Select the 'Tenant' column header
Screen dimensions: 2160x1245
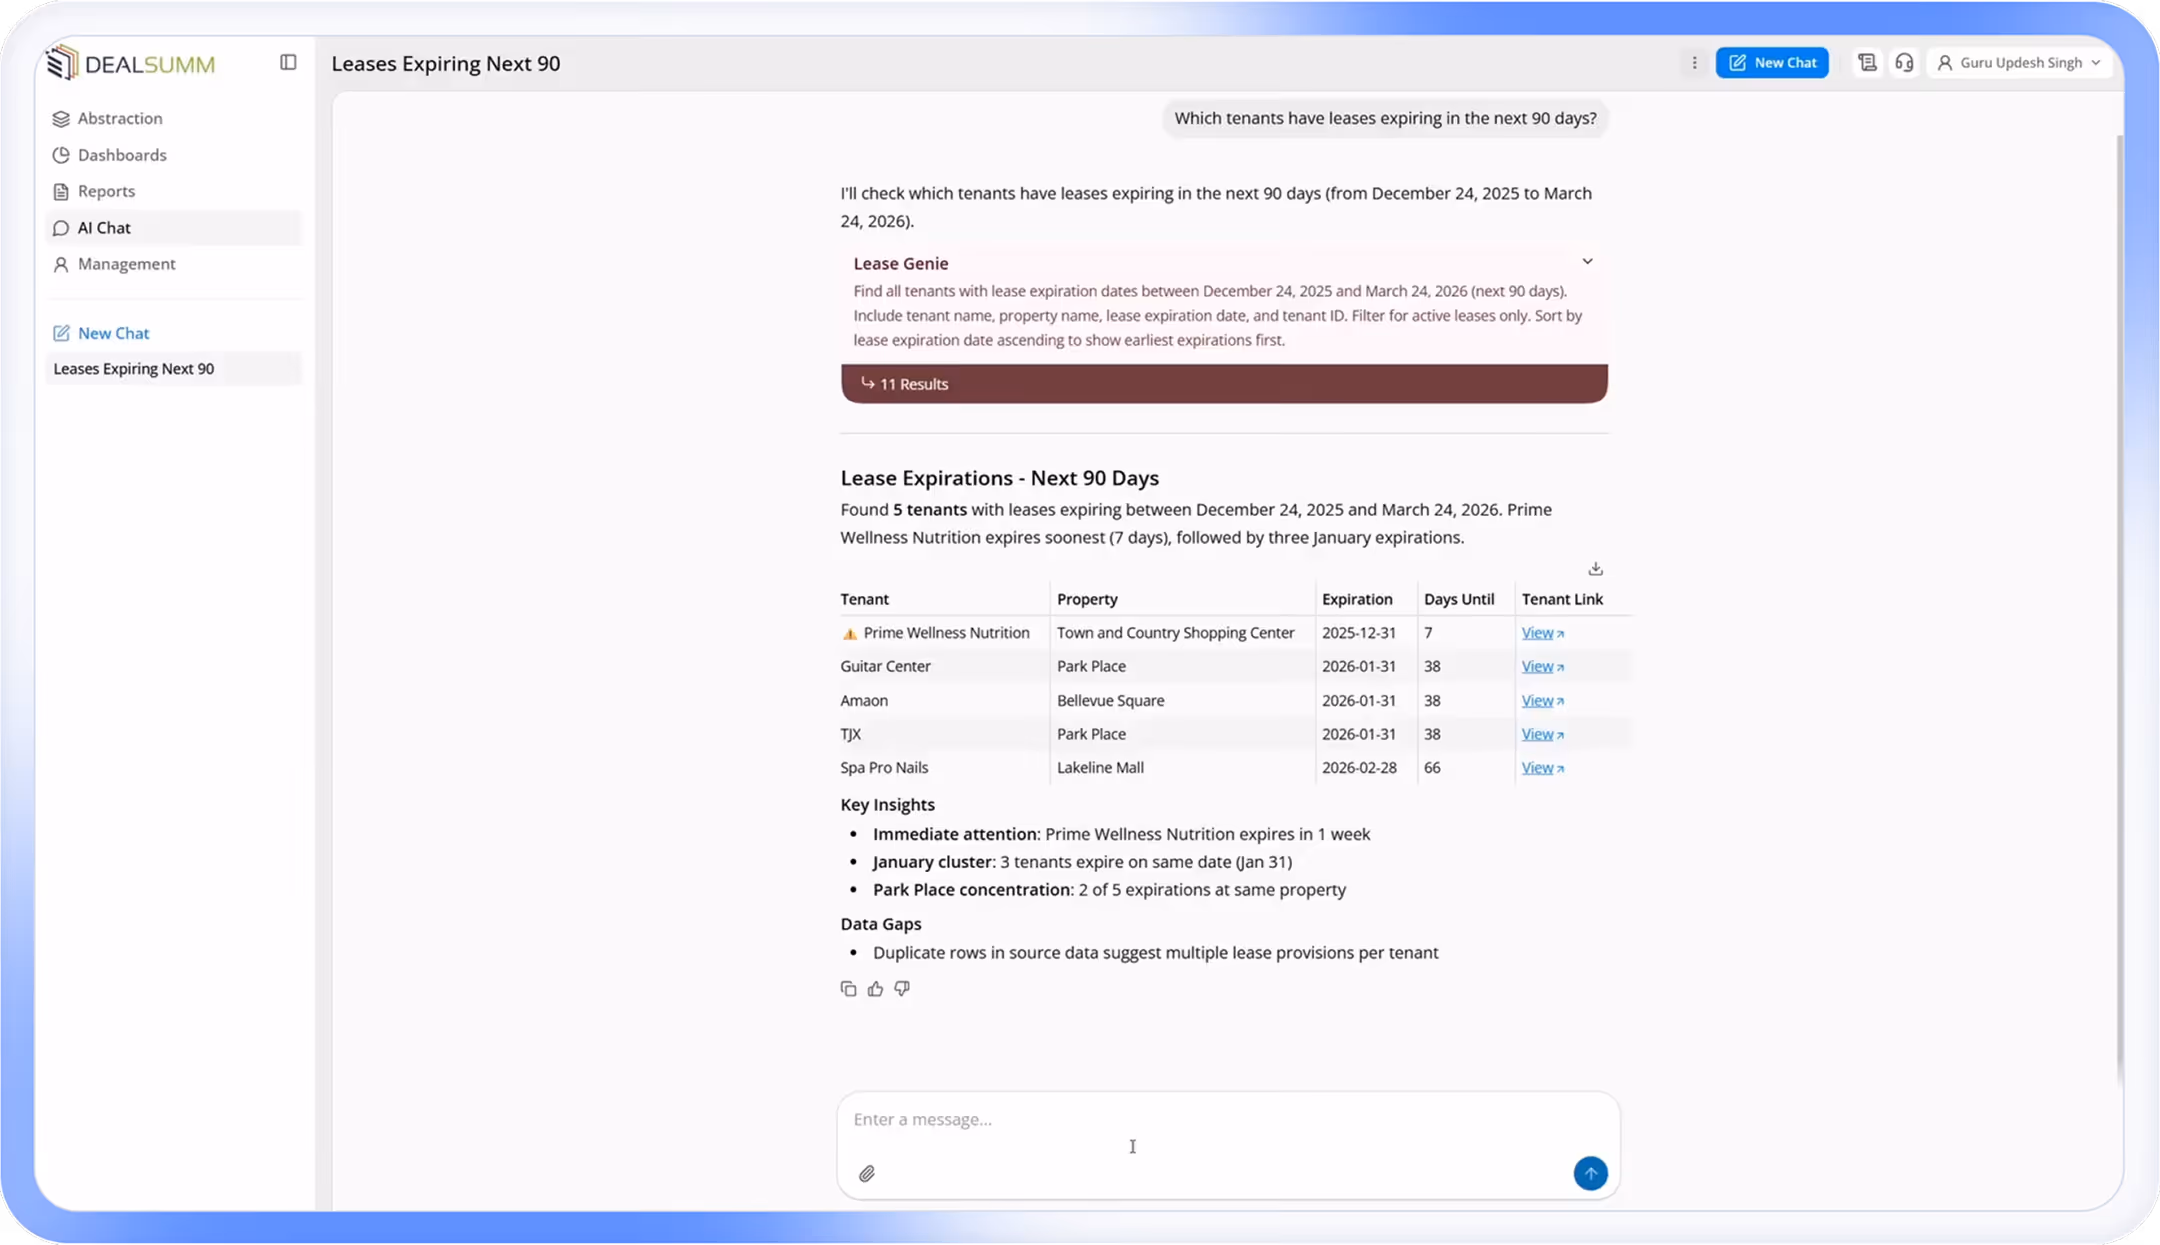(x=864, y=599)
